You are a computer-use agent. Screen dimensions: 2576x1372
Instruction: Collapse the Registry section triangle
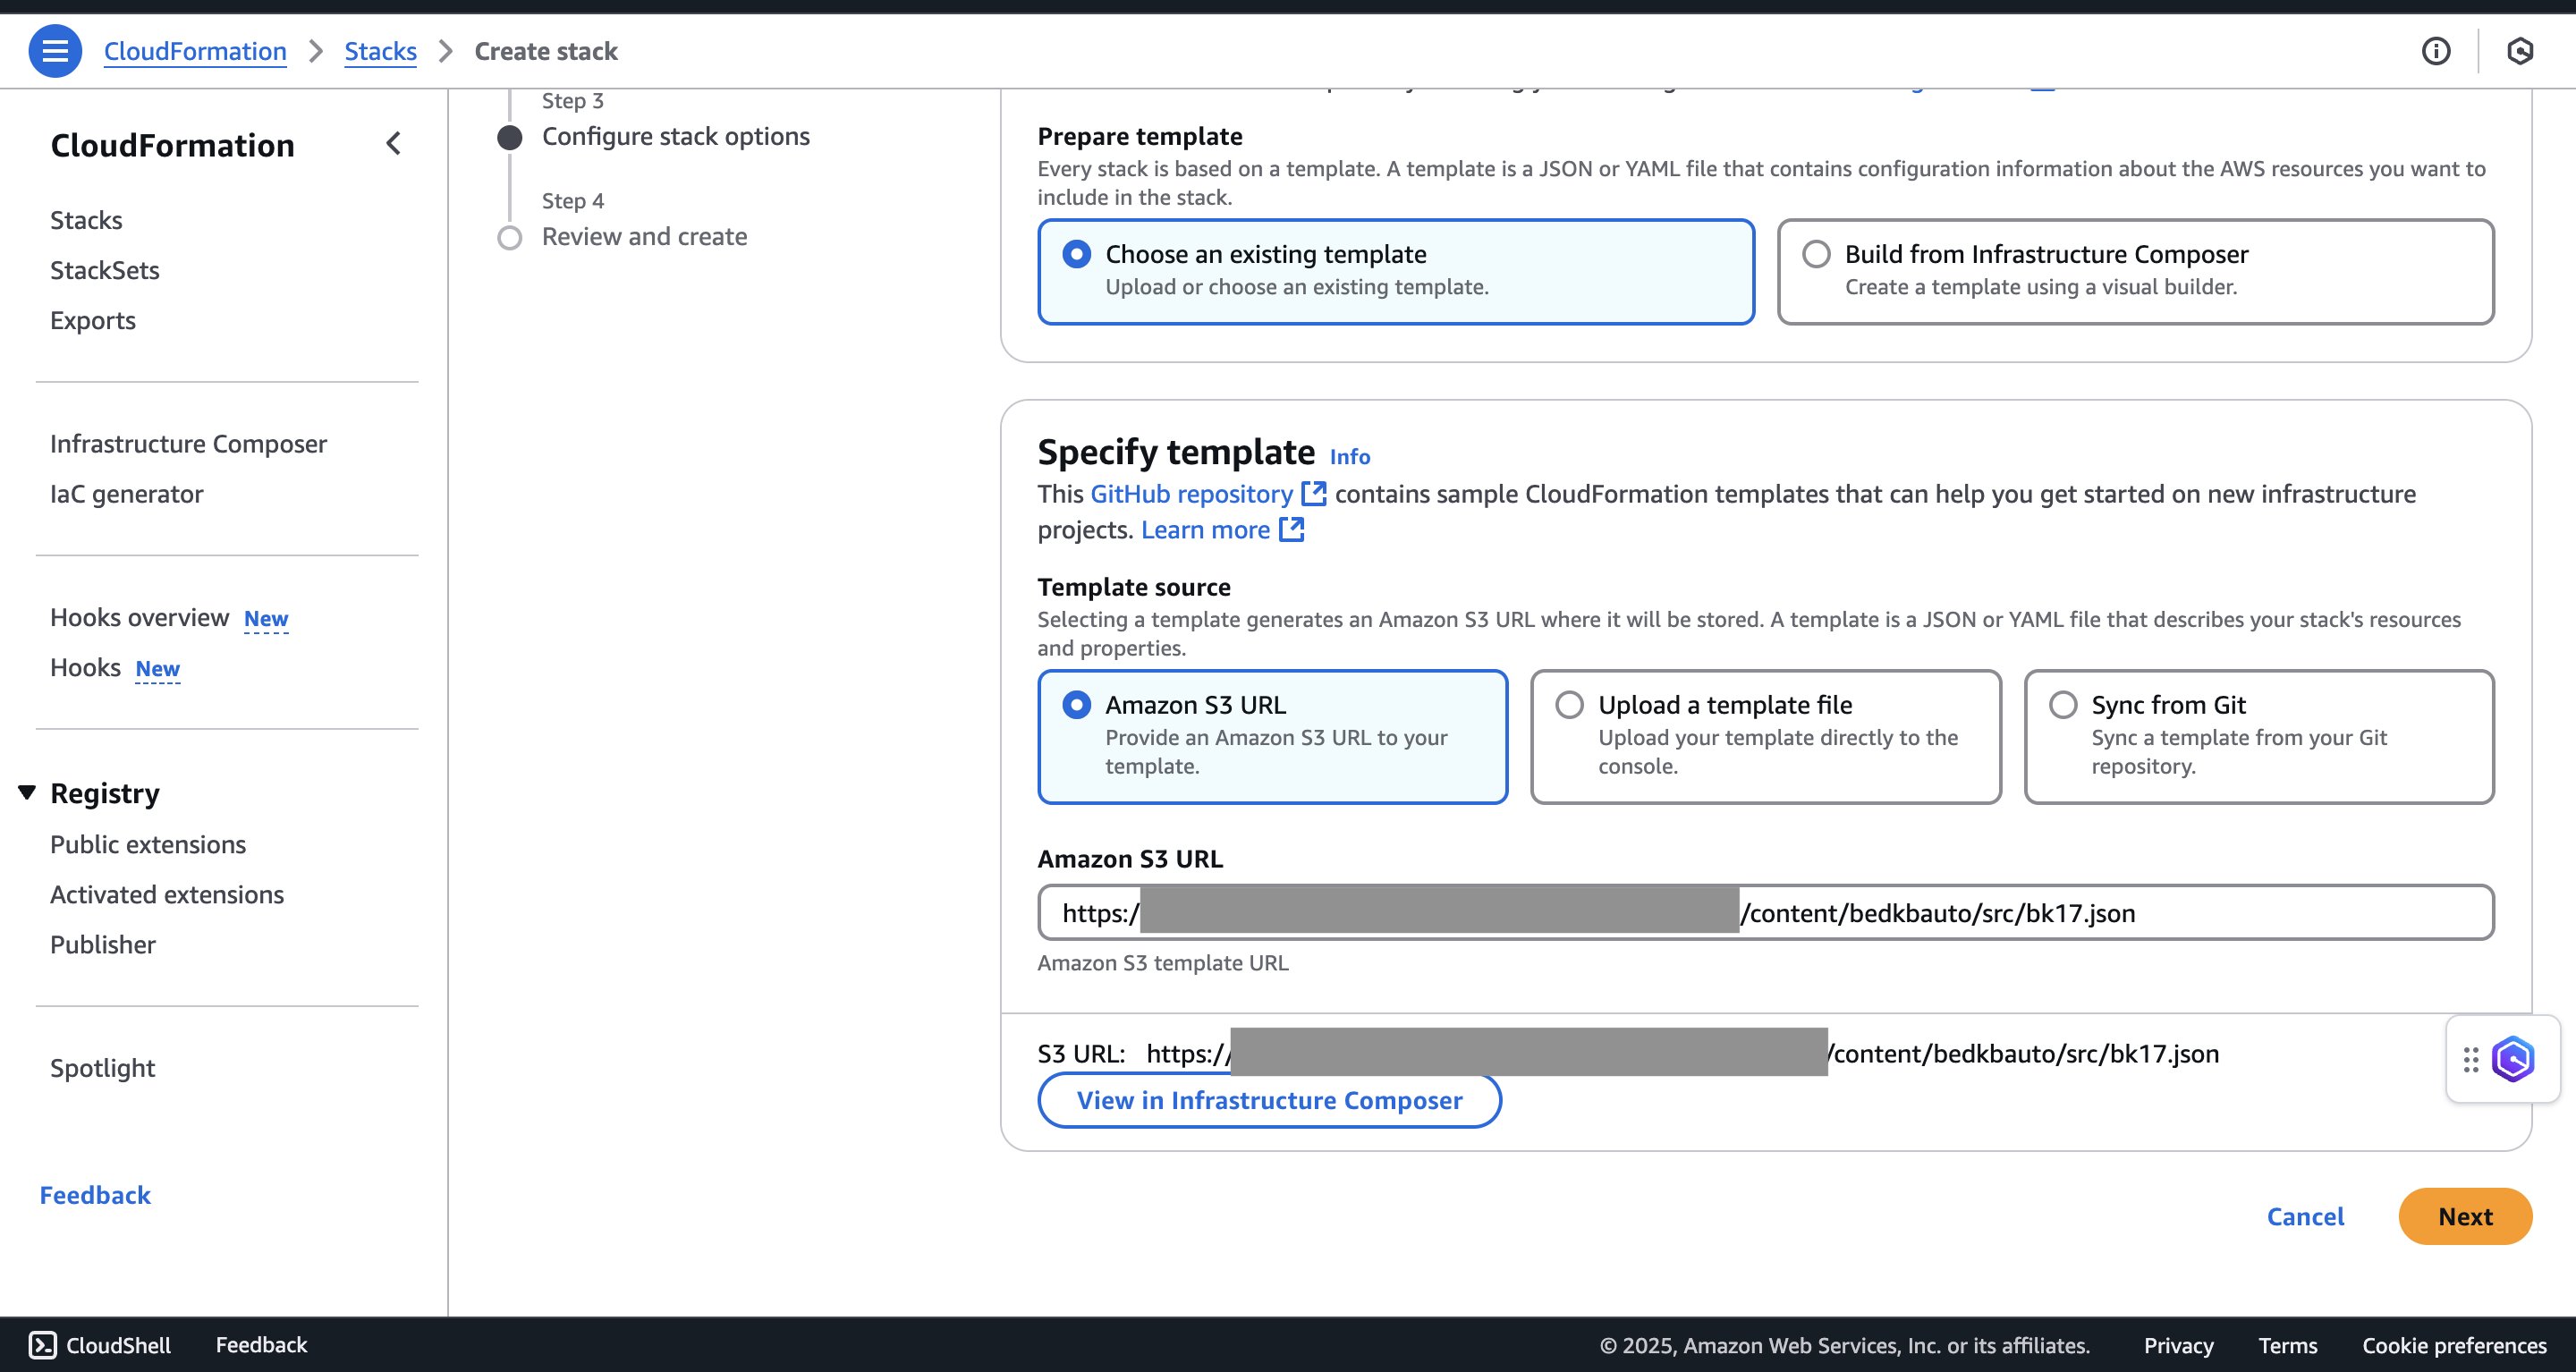click(27, 793)
